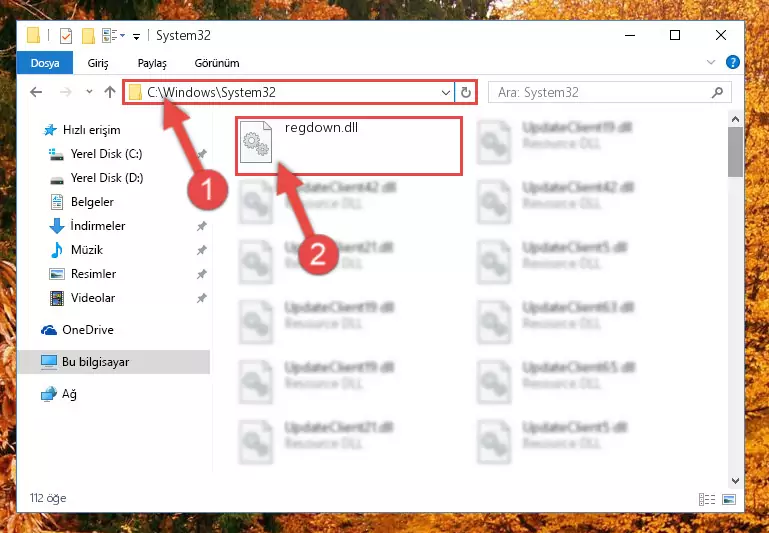Expand the ribbon with the chevron
Screen dimensions: 769x533
point(711,62)
